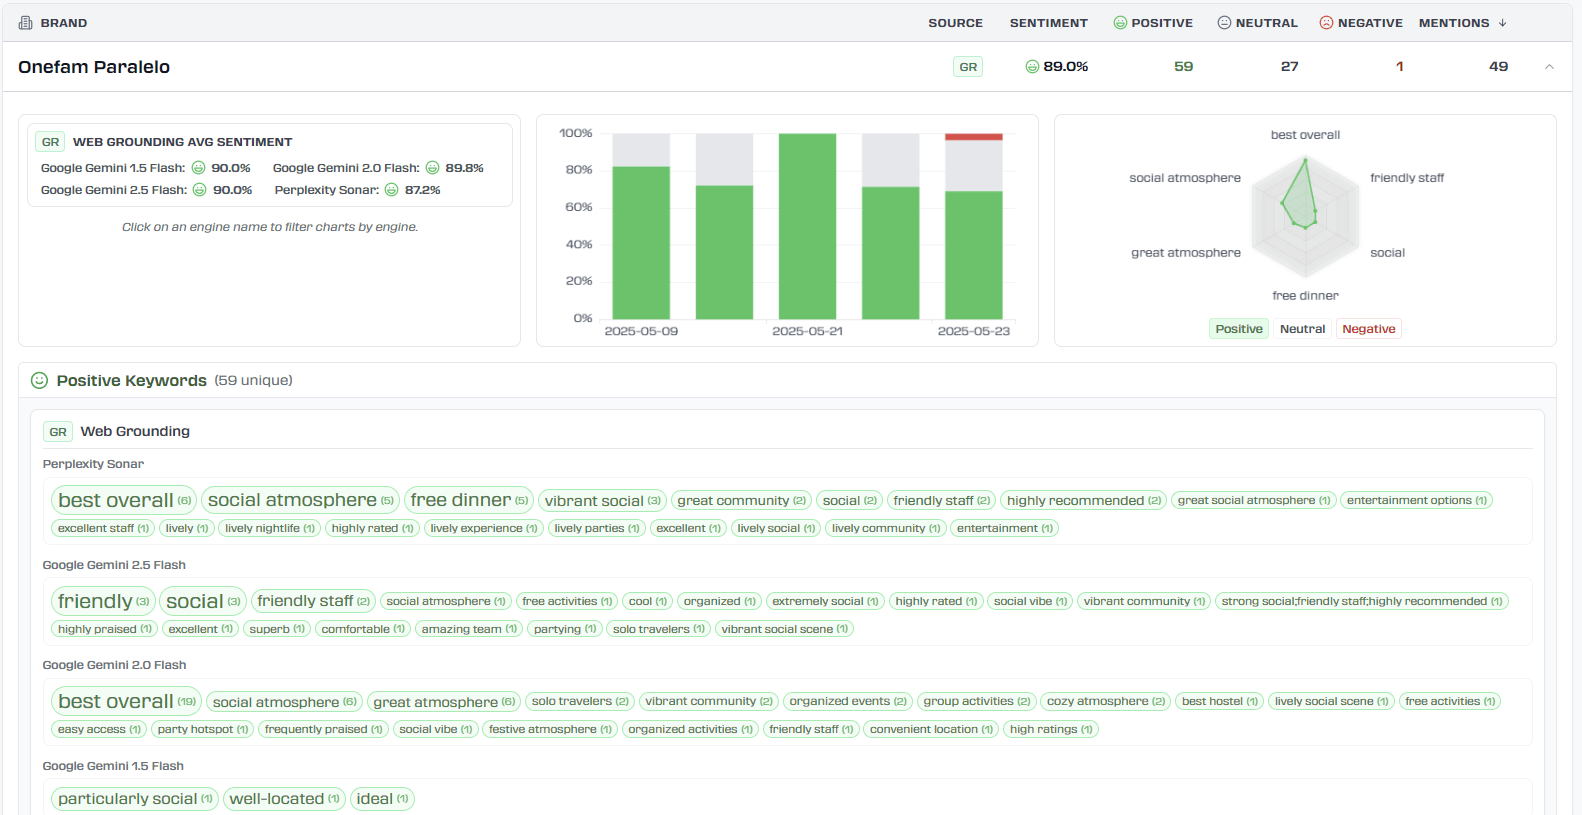This screenshot has height=815, width=1582.
Task: Filter charts by Perplexity Sonar engine
Action: (x=327, y=190)
